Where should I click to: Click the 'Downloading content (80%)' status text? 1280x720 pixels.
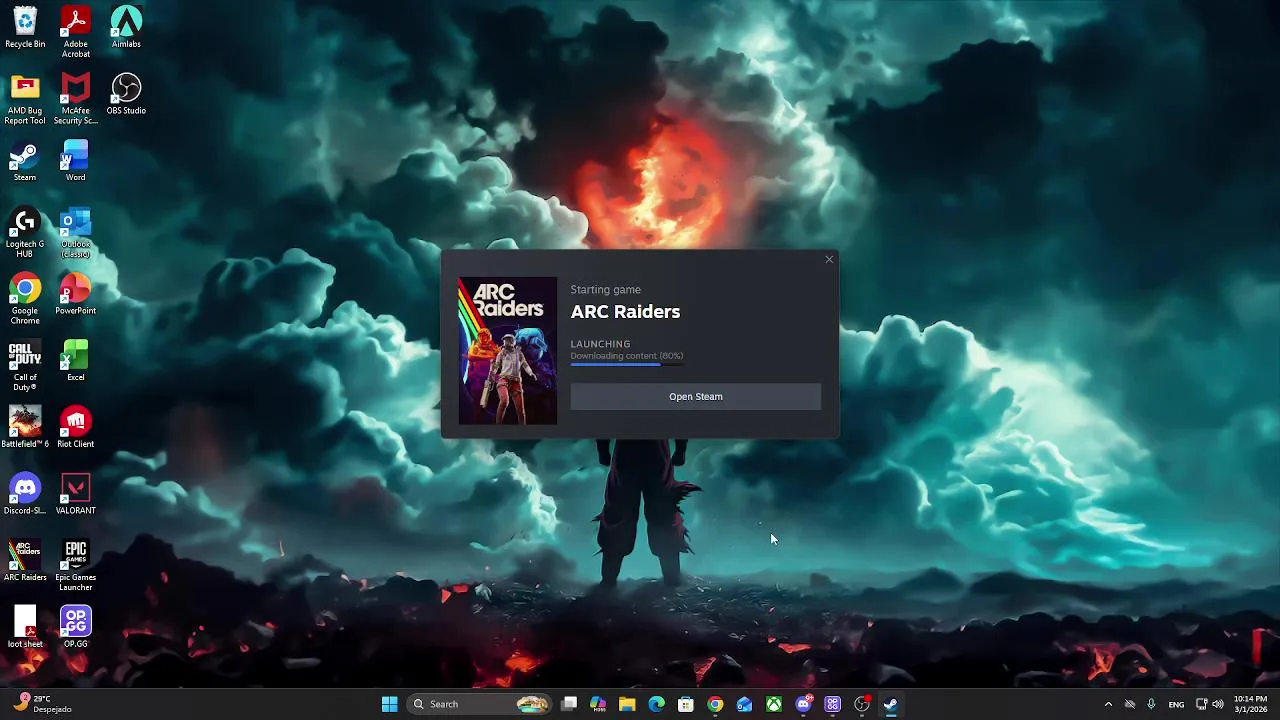pyautogui.click(x=627, y=356)
